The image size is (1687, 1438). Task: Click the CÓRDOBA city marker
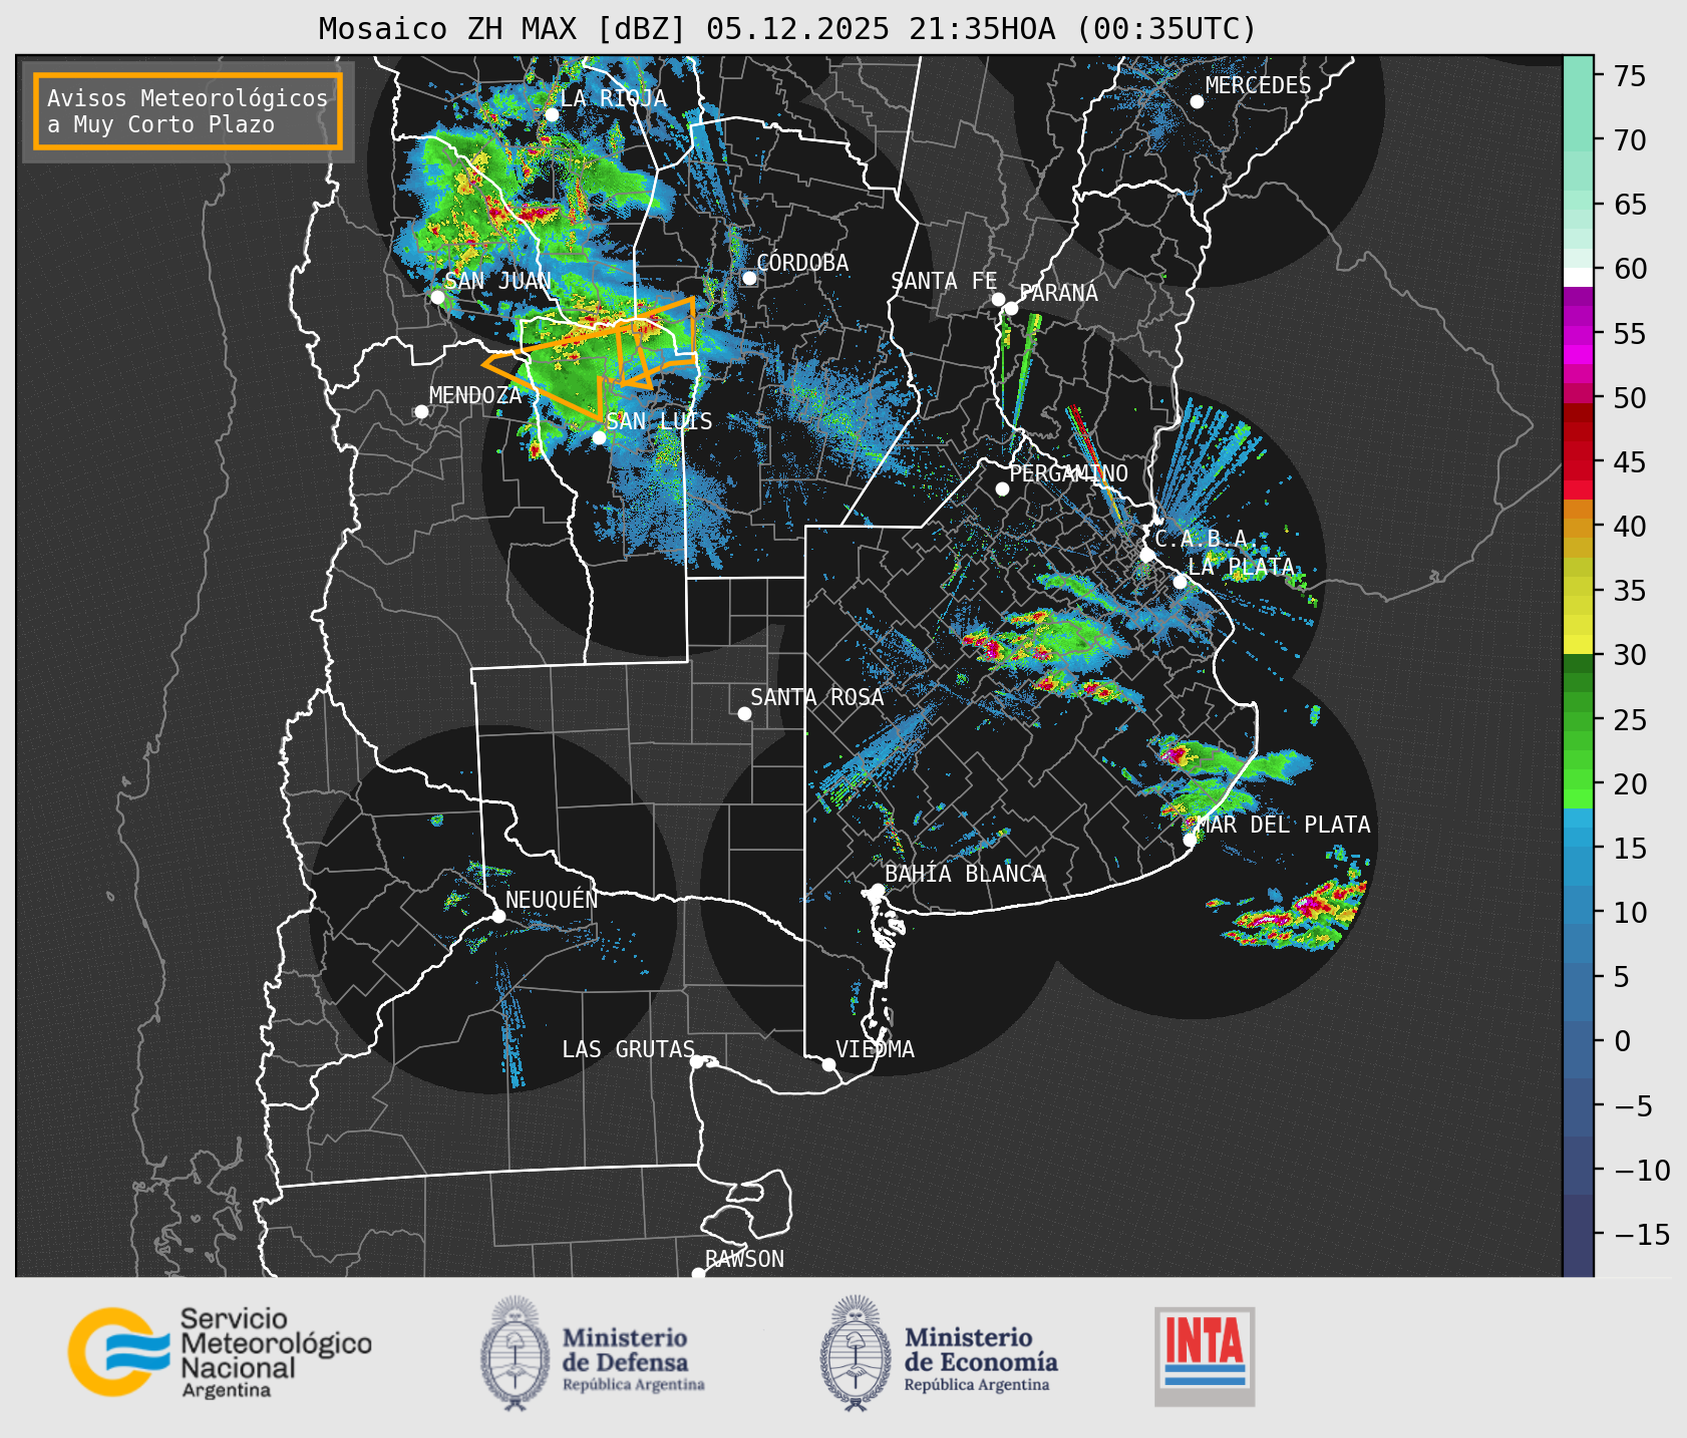[x=749, y=278]
